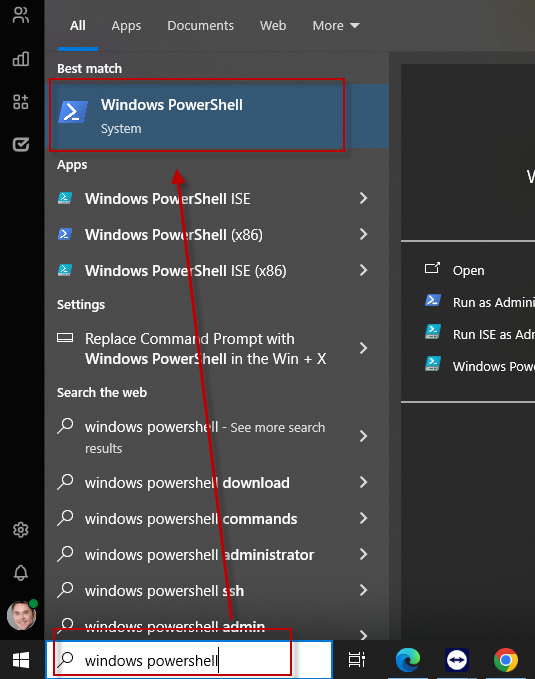Click the notifications bell icon in the sidebar

click(21, 572)
